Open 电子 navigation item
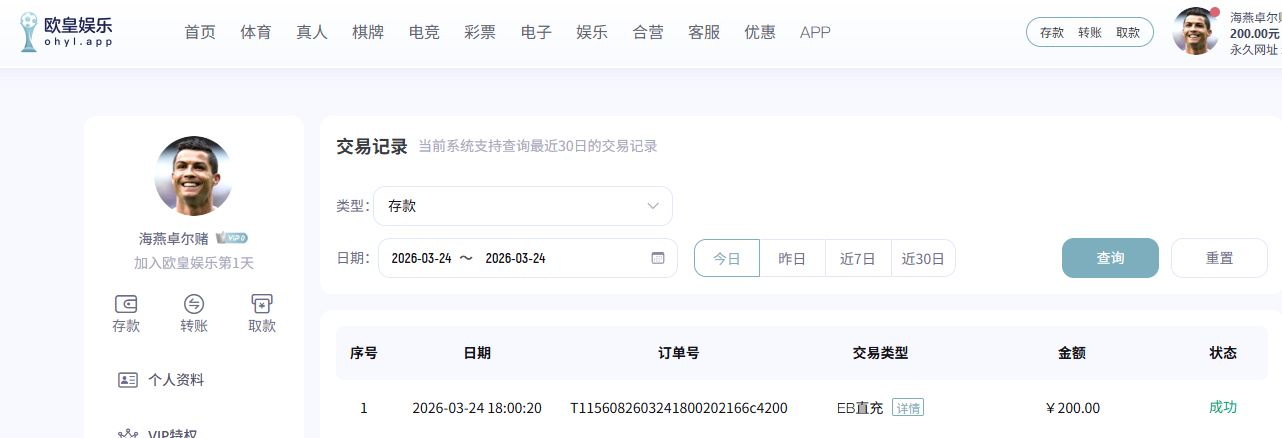This screenshot has width=1282, height=438. coord(536,32)
